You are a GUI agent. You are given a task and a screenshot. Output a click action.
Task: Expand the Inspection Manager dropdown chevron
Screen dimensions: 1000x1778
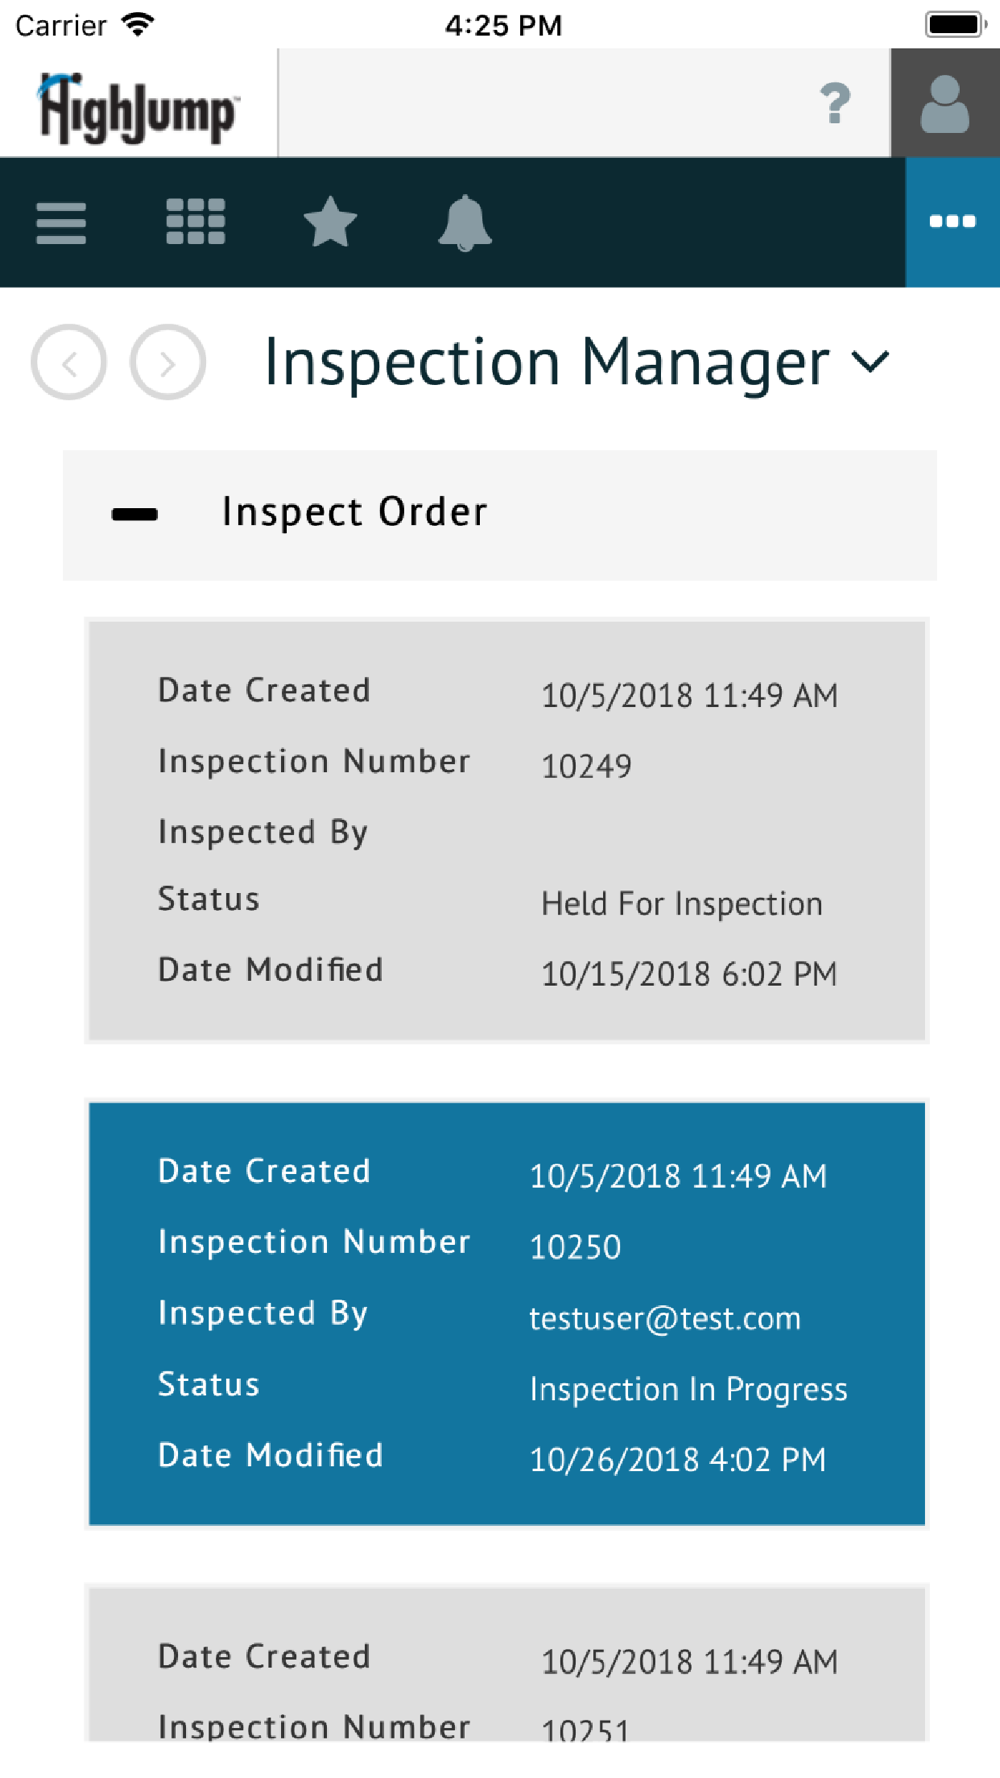coord(871,361)
